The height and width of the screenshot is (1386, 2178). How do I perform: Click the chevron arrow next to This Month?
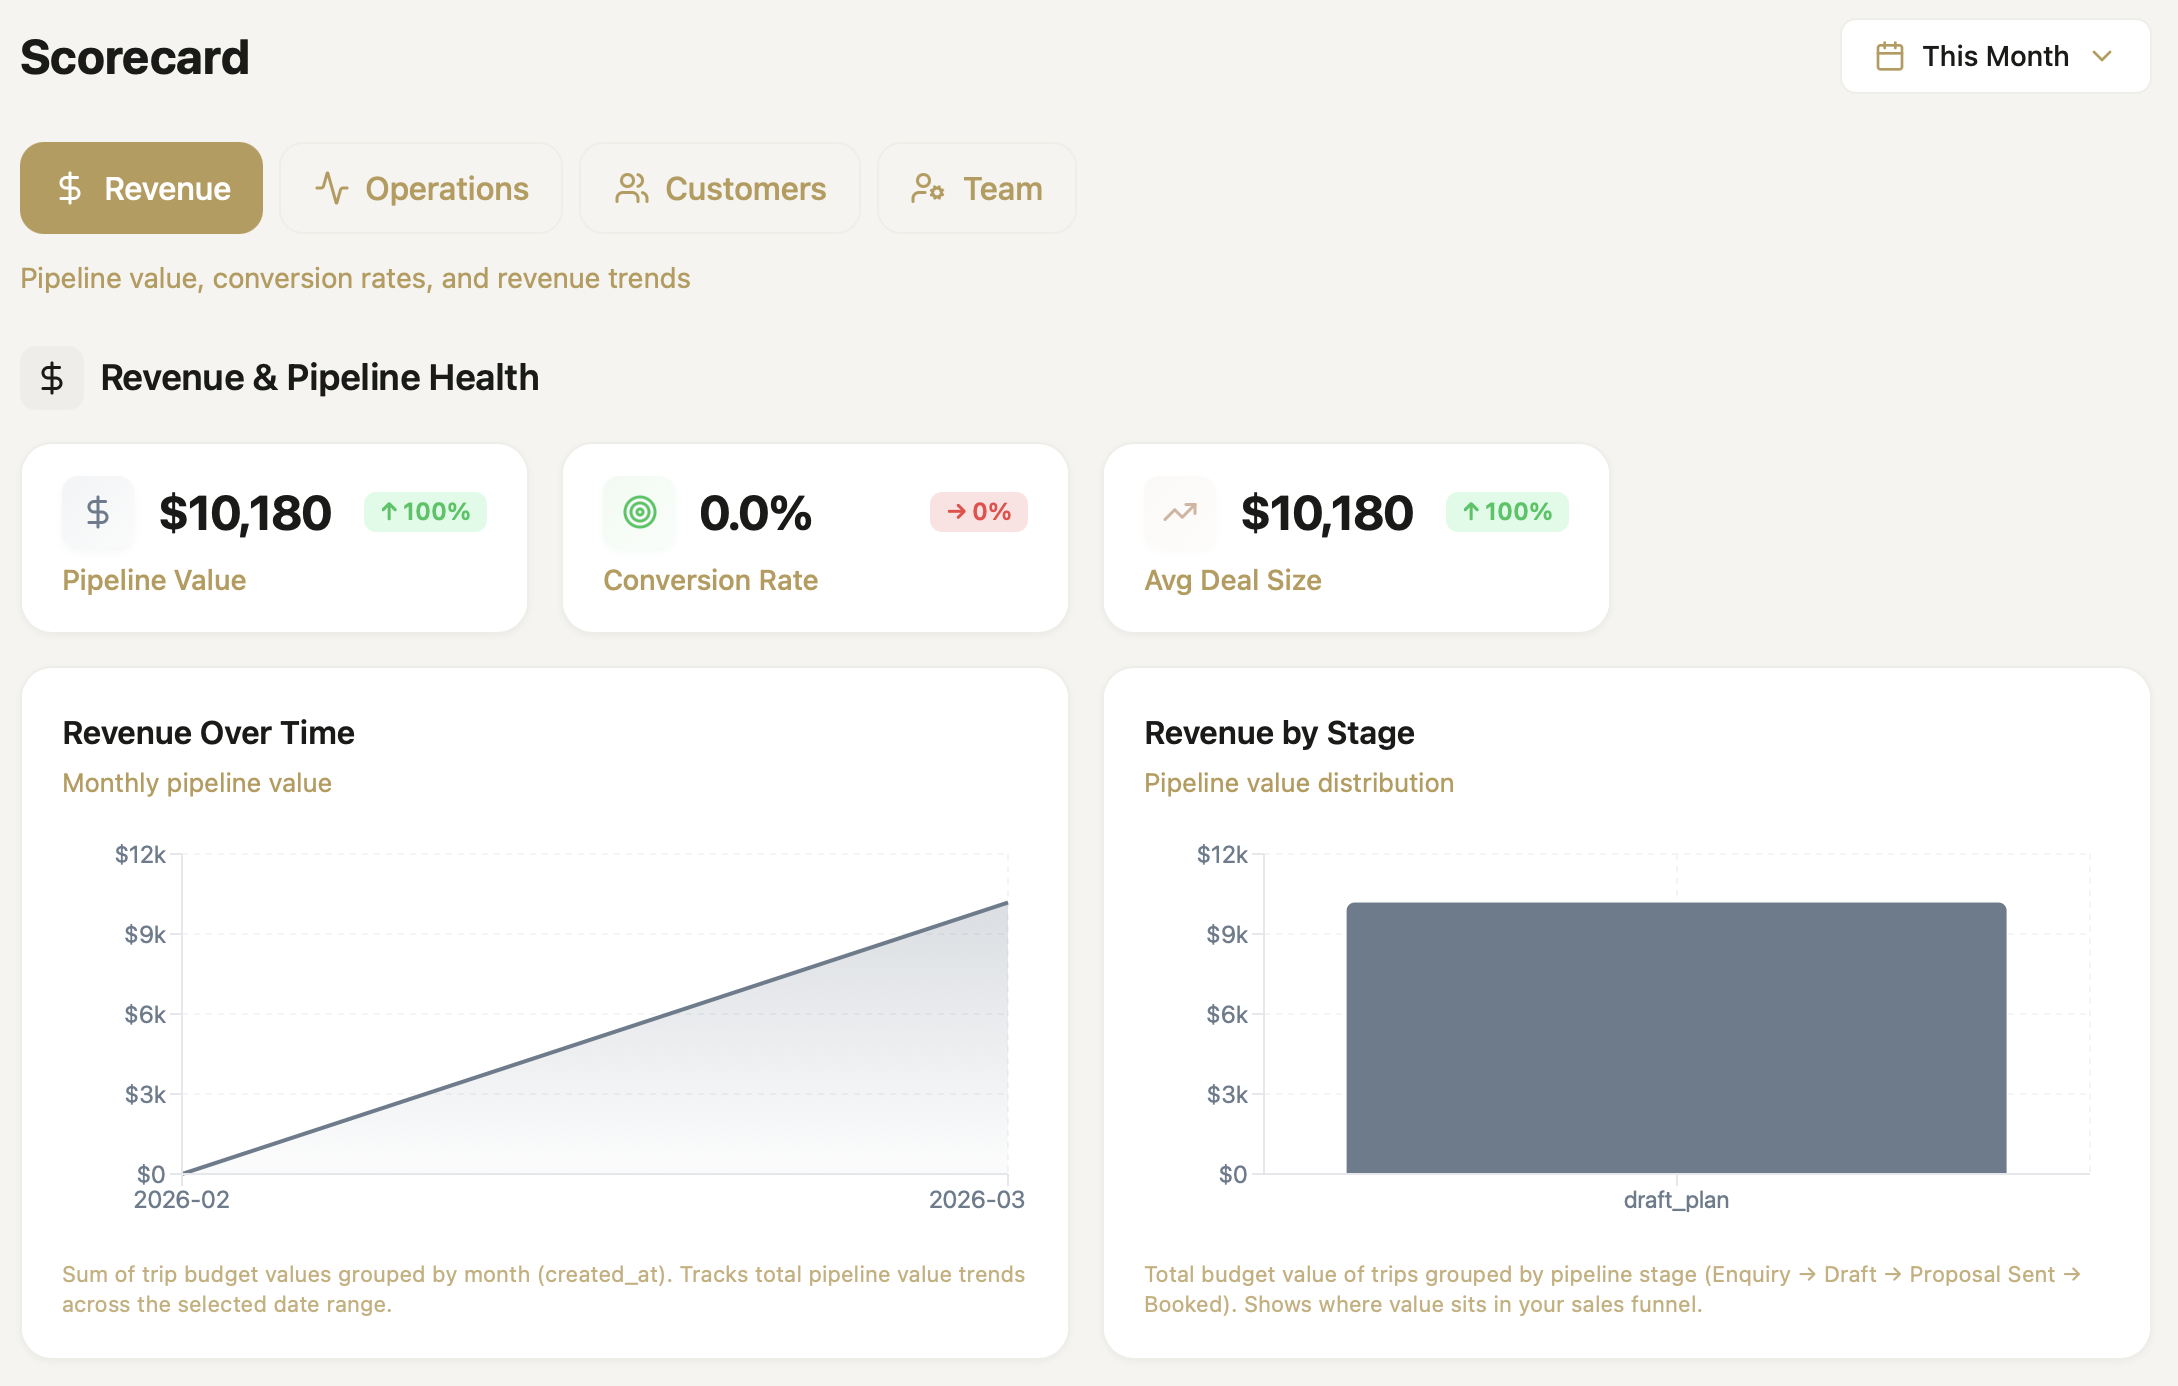(x=2103, y=56)
